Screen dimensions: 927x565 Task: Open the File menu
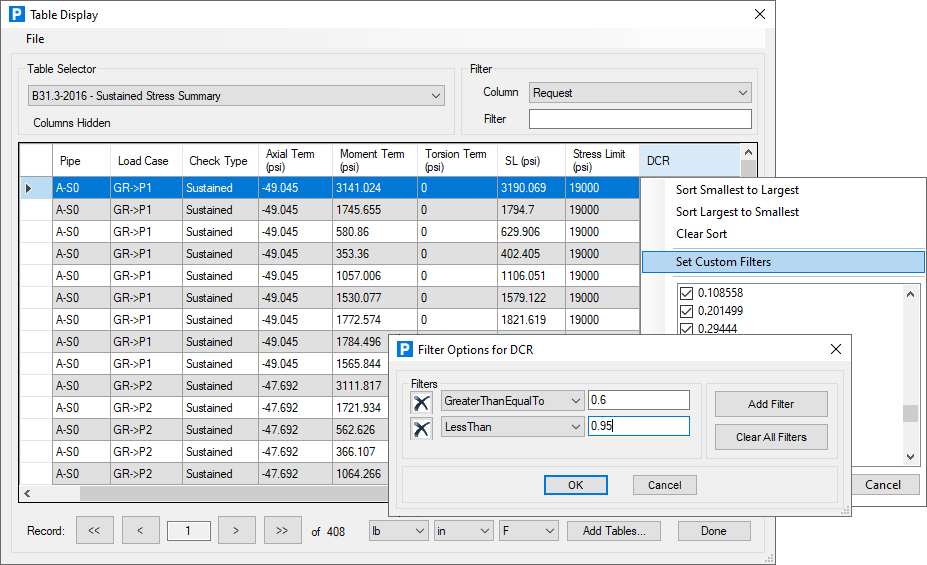tap(35, 39)
